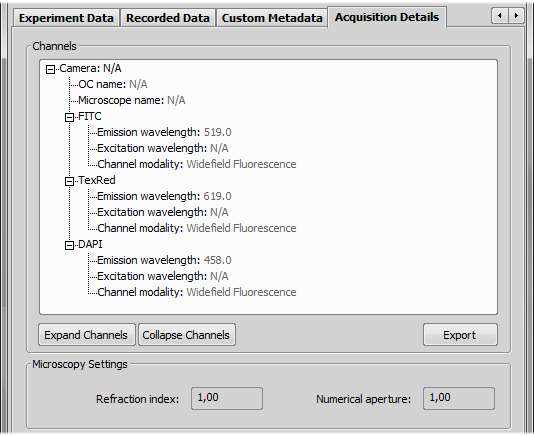The image size is (534, 436).
Task: Open the Recorded Data tab
Action: click(168, 18)
